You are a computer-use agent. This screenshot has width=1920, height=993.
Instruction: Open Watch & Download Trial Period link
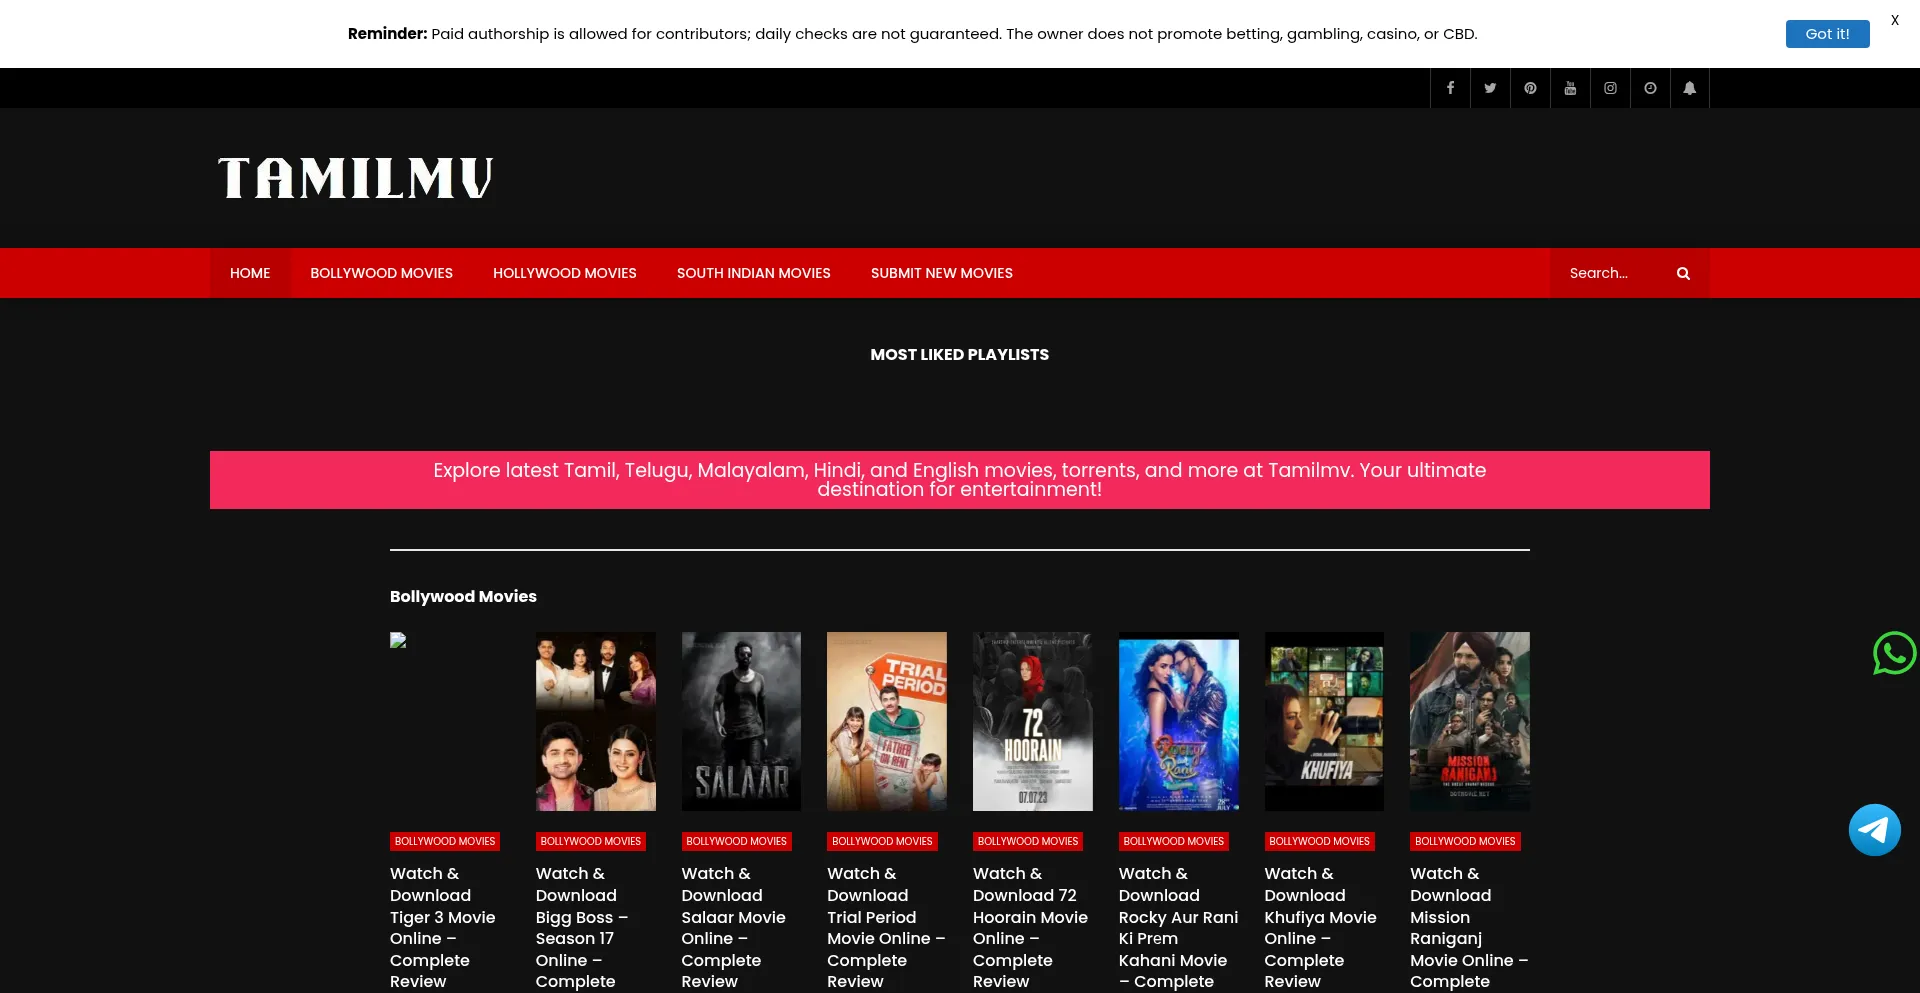click(886, 927)
